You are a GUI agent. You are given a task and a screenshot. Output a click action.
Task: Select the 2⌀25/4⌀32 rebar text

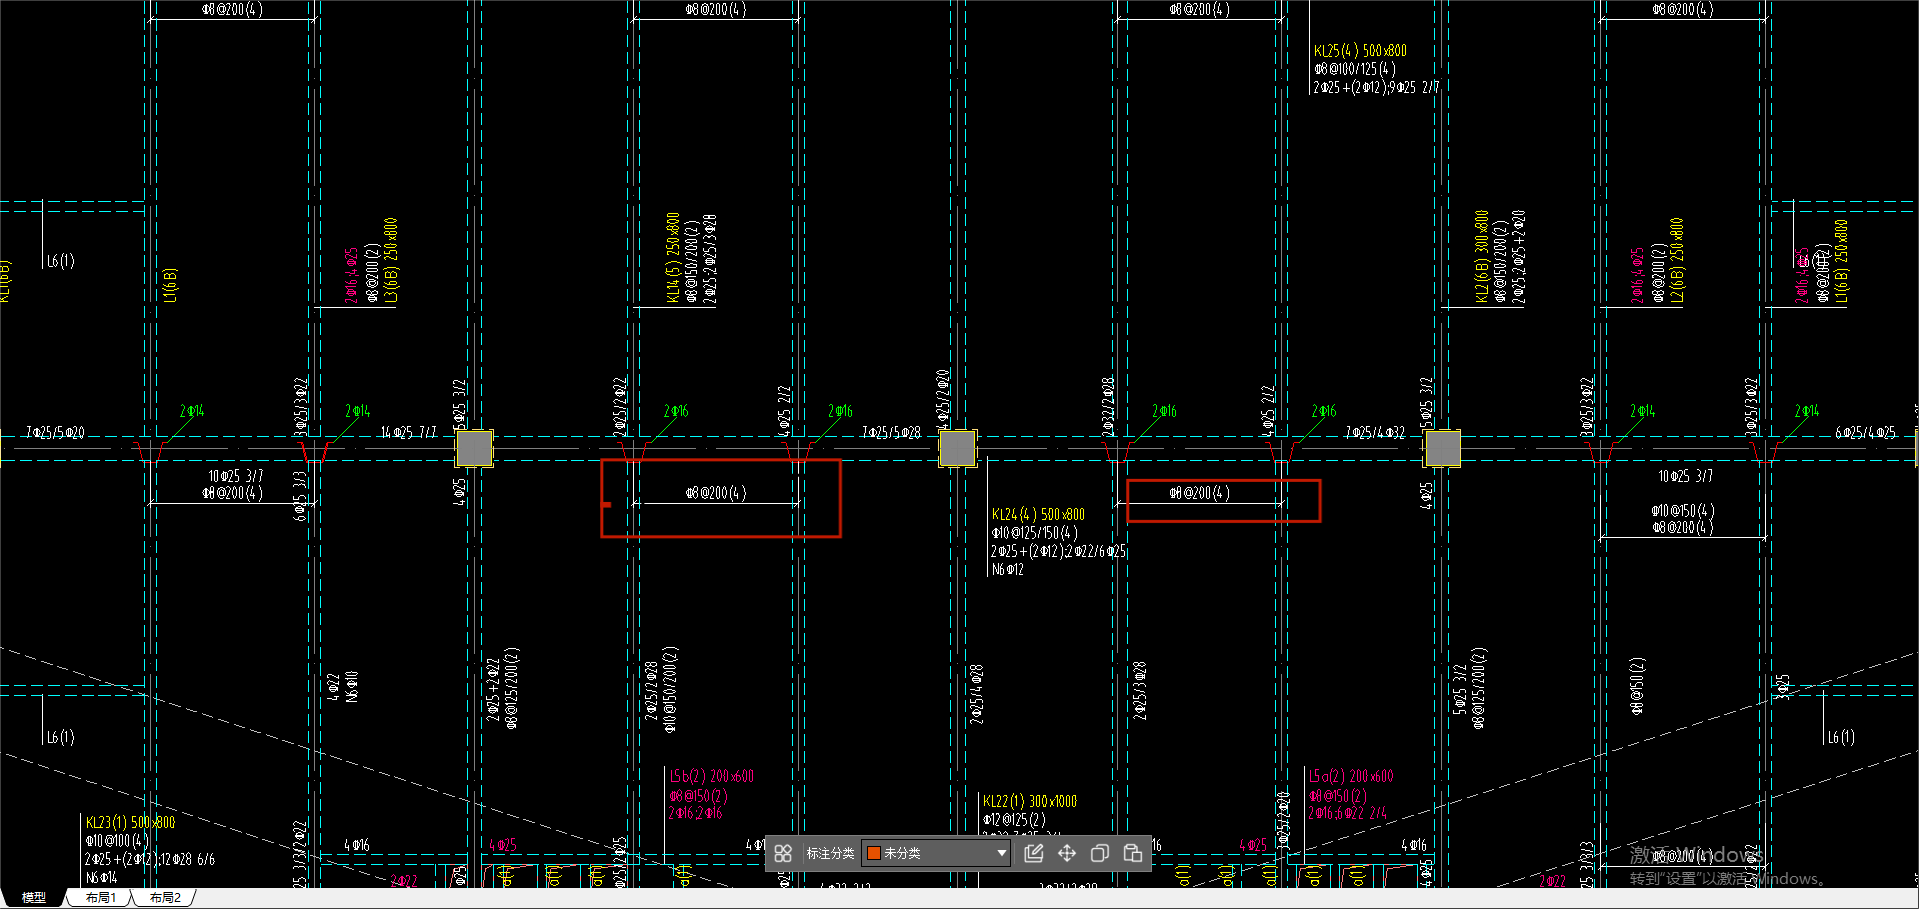coord(1375,432)
